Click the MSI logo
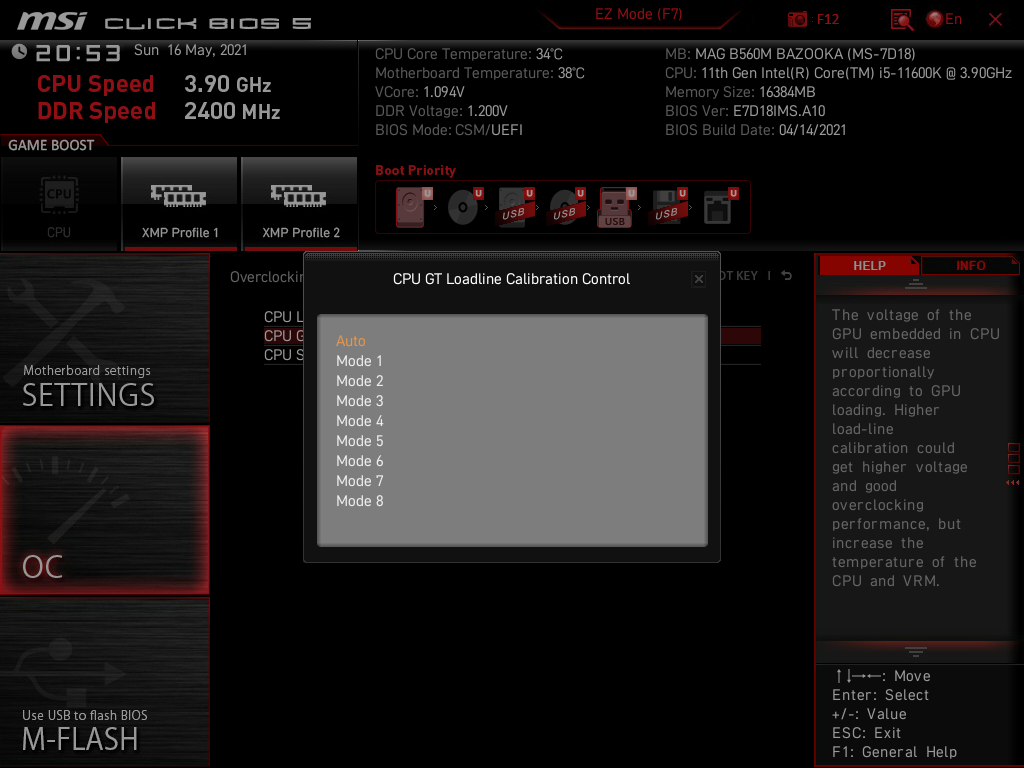The image size is (1024, 768). 52,21
